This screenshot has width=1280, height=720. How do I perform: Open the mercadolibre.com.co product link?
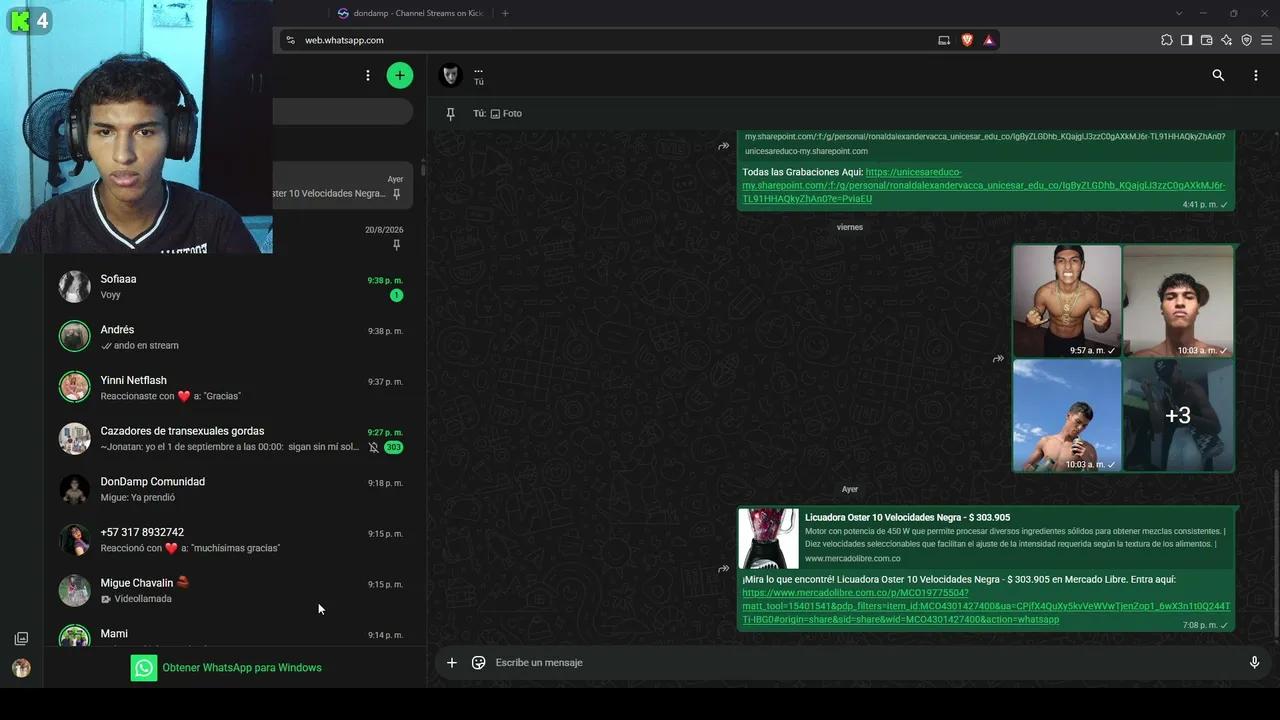point(986,606)
